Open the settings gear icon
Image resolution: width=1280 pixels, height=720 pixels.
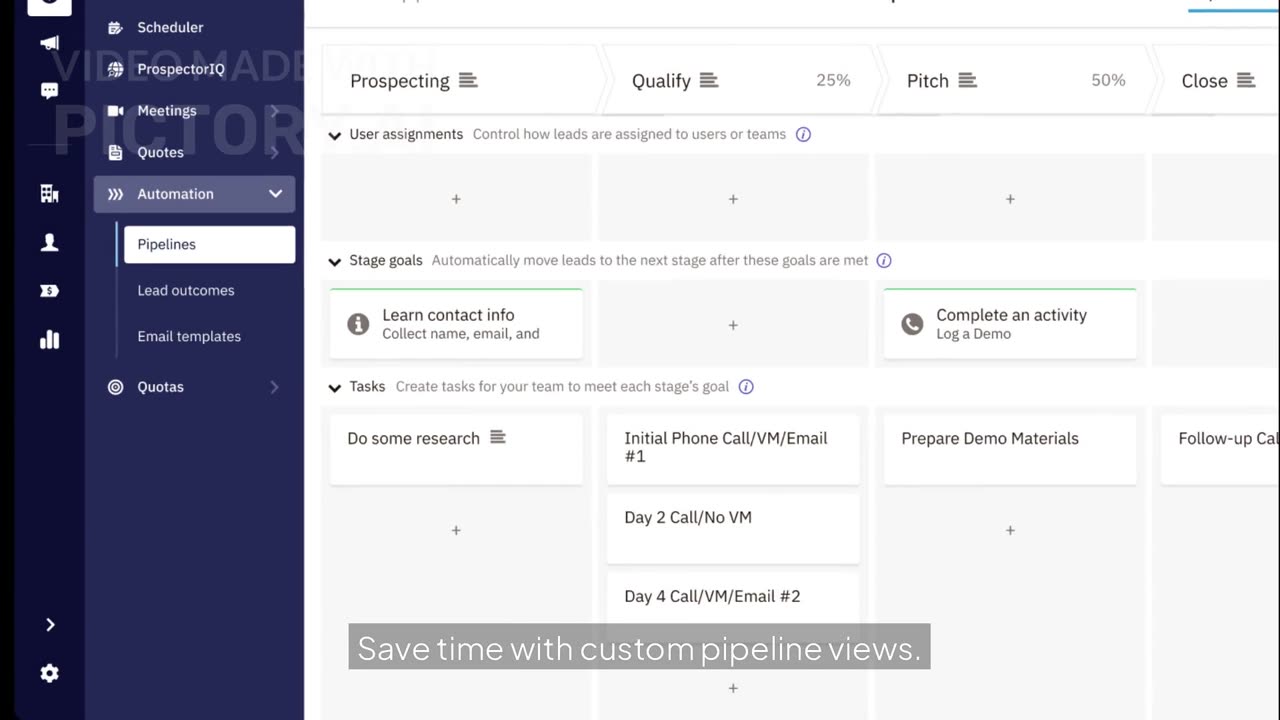[x=49, y=673]
